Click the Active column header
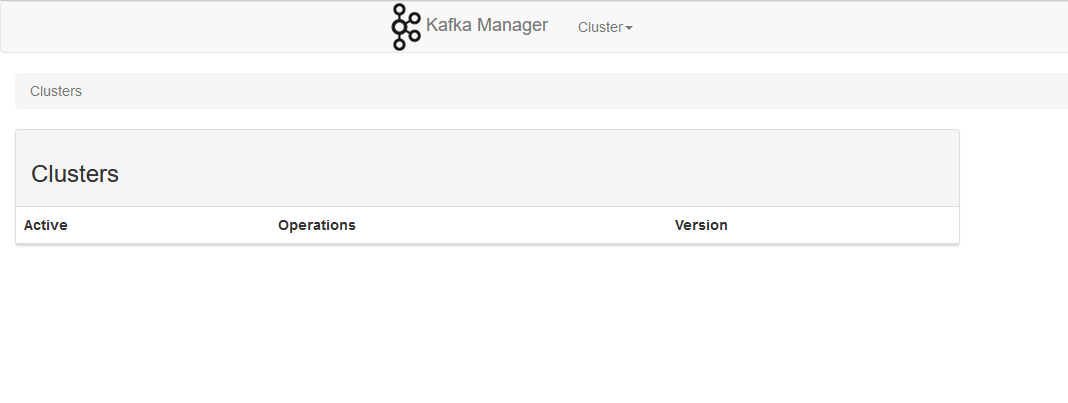This screenshot has width=1068, height=403. [x=46, y=225]
